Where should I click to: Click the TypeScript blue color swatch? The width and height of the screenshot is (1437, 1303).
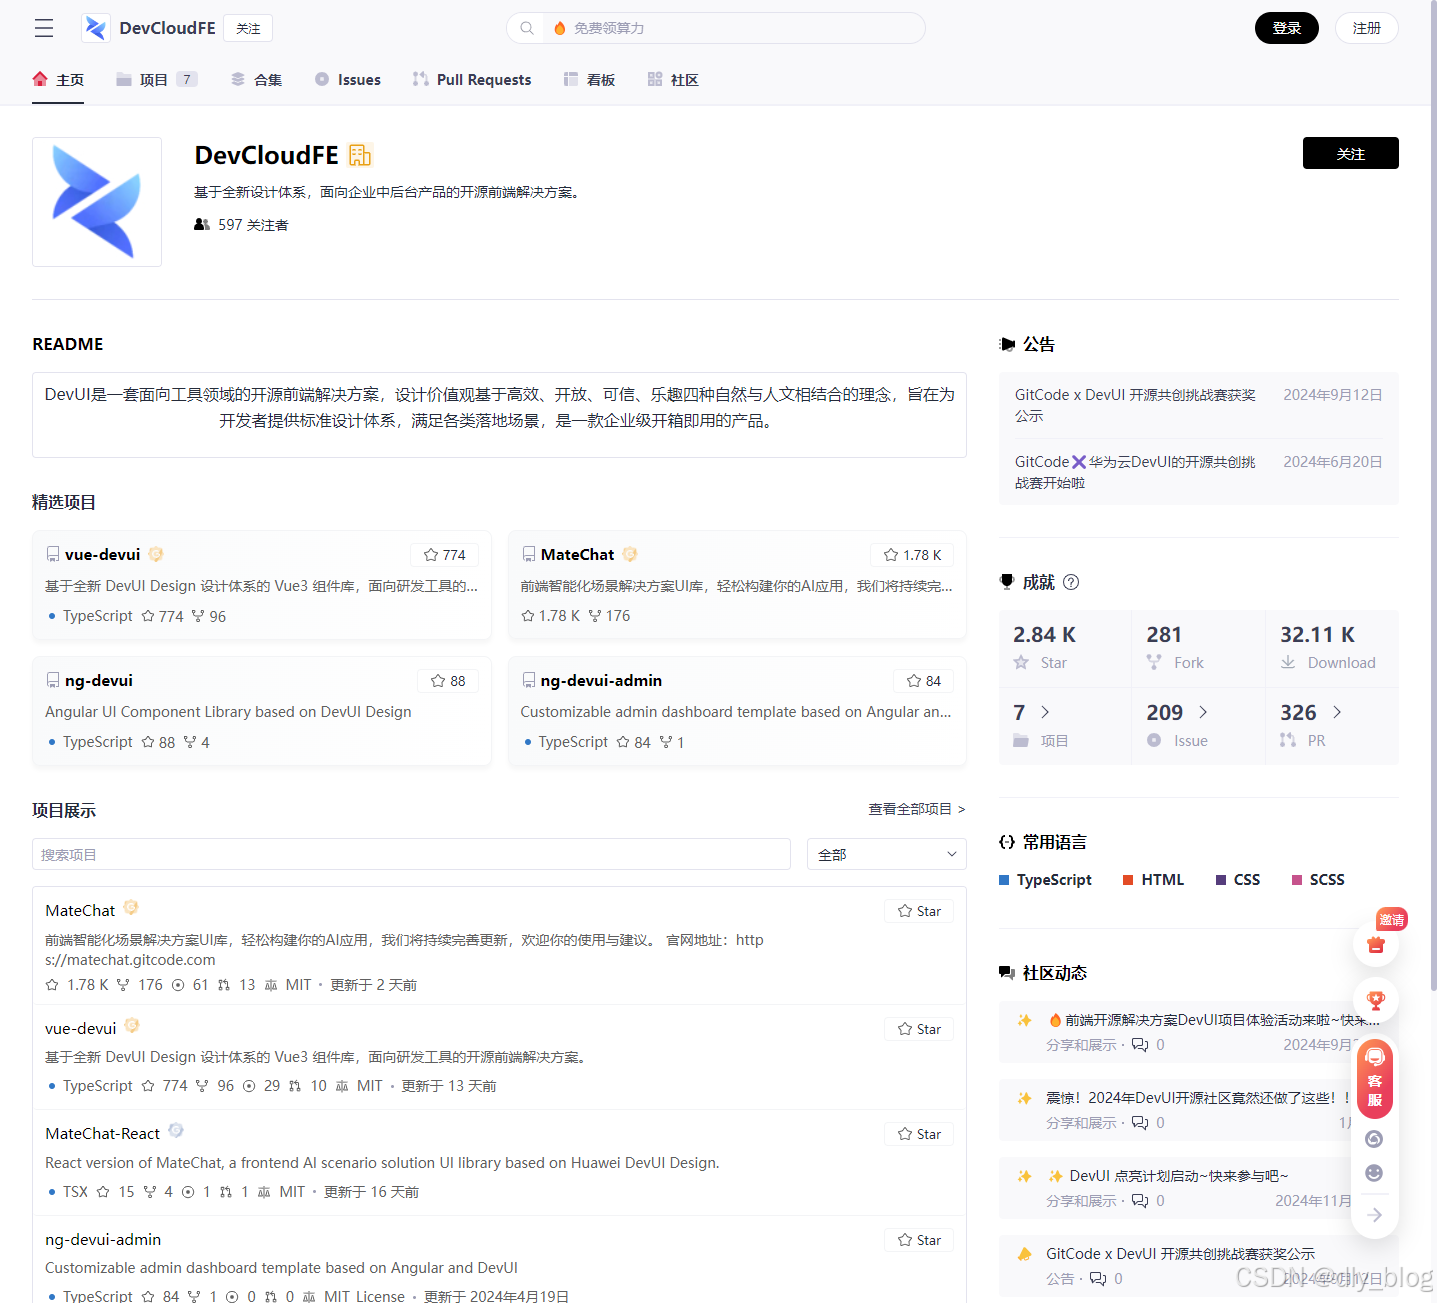coord(1004,880)
